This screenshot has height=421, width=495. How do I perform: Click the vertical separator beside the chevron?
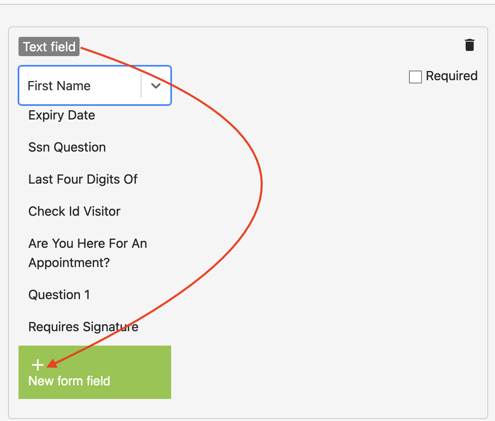coord(141,86)
